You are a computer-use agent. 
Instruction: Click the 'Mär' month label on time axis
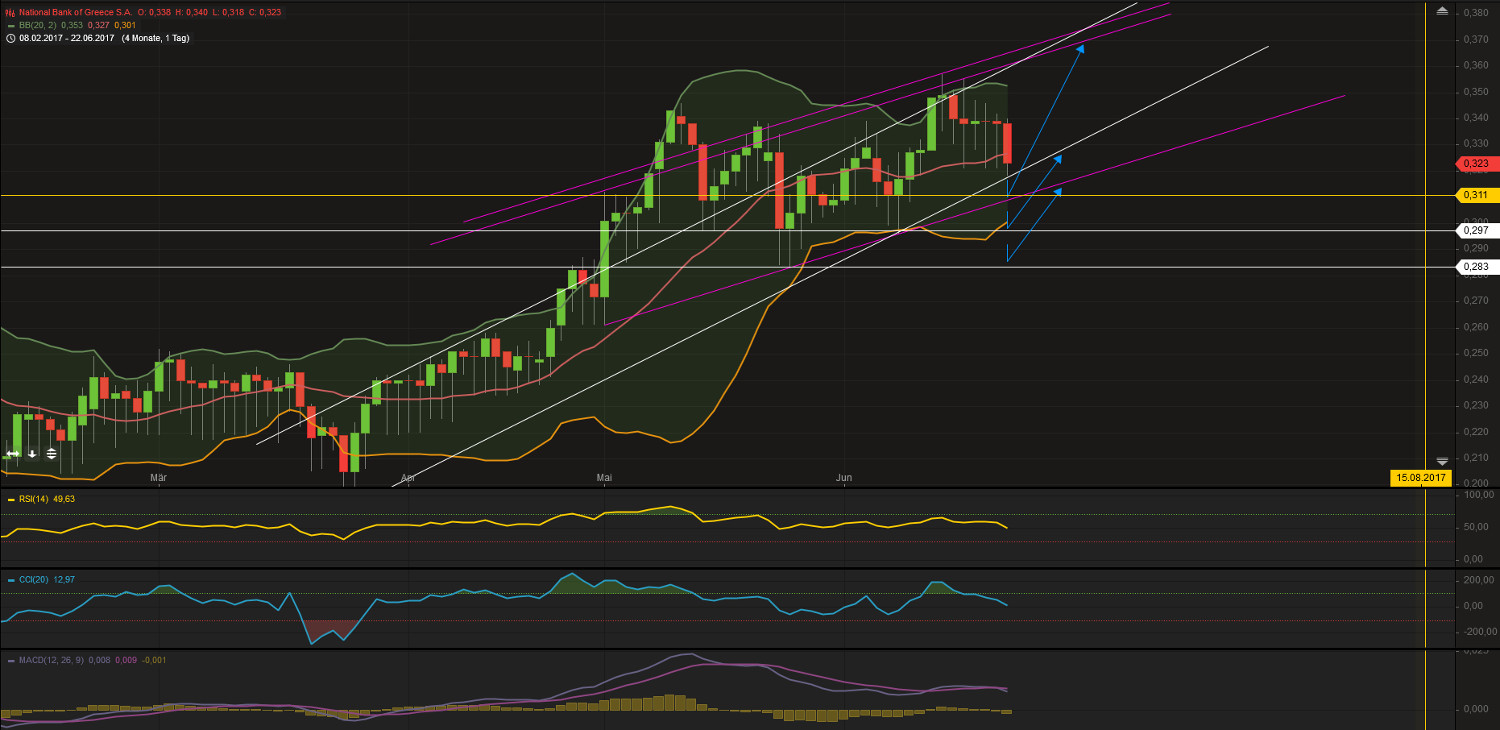tap(157, 479)
